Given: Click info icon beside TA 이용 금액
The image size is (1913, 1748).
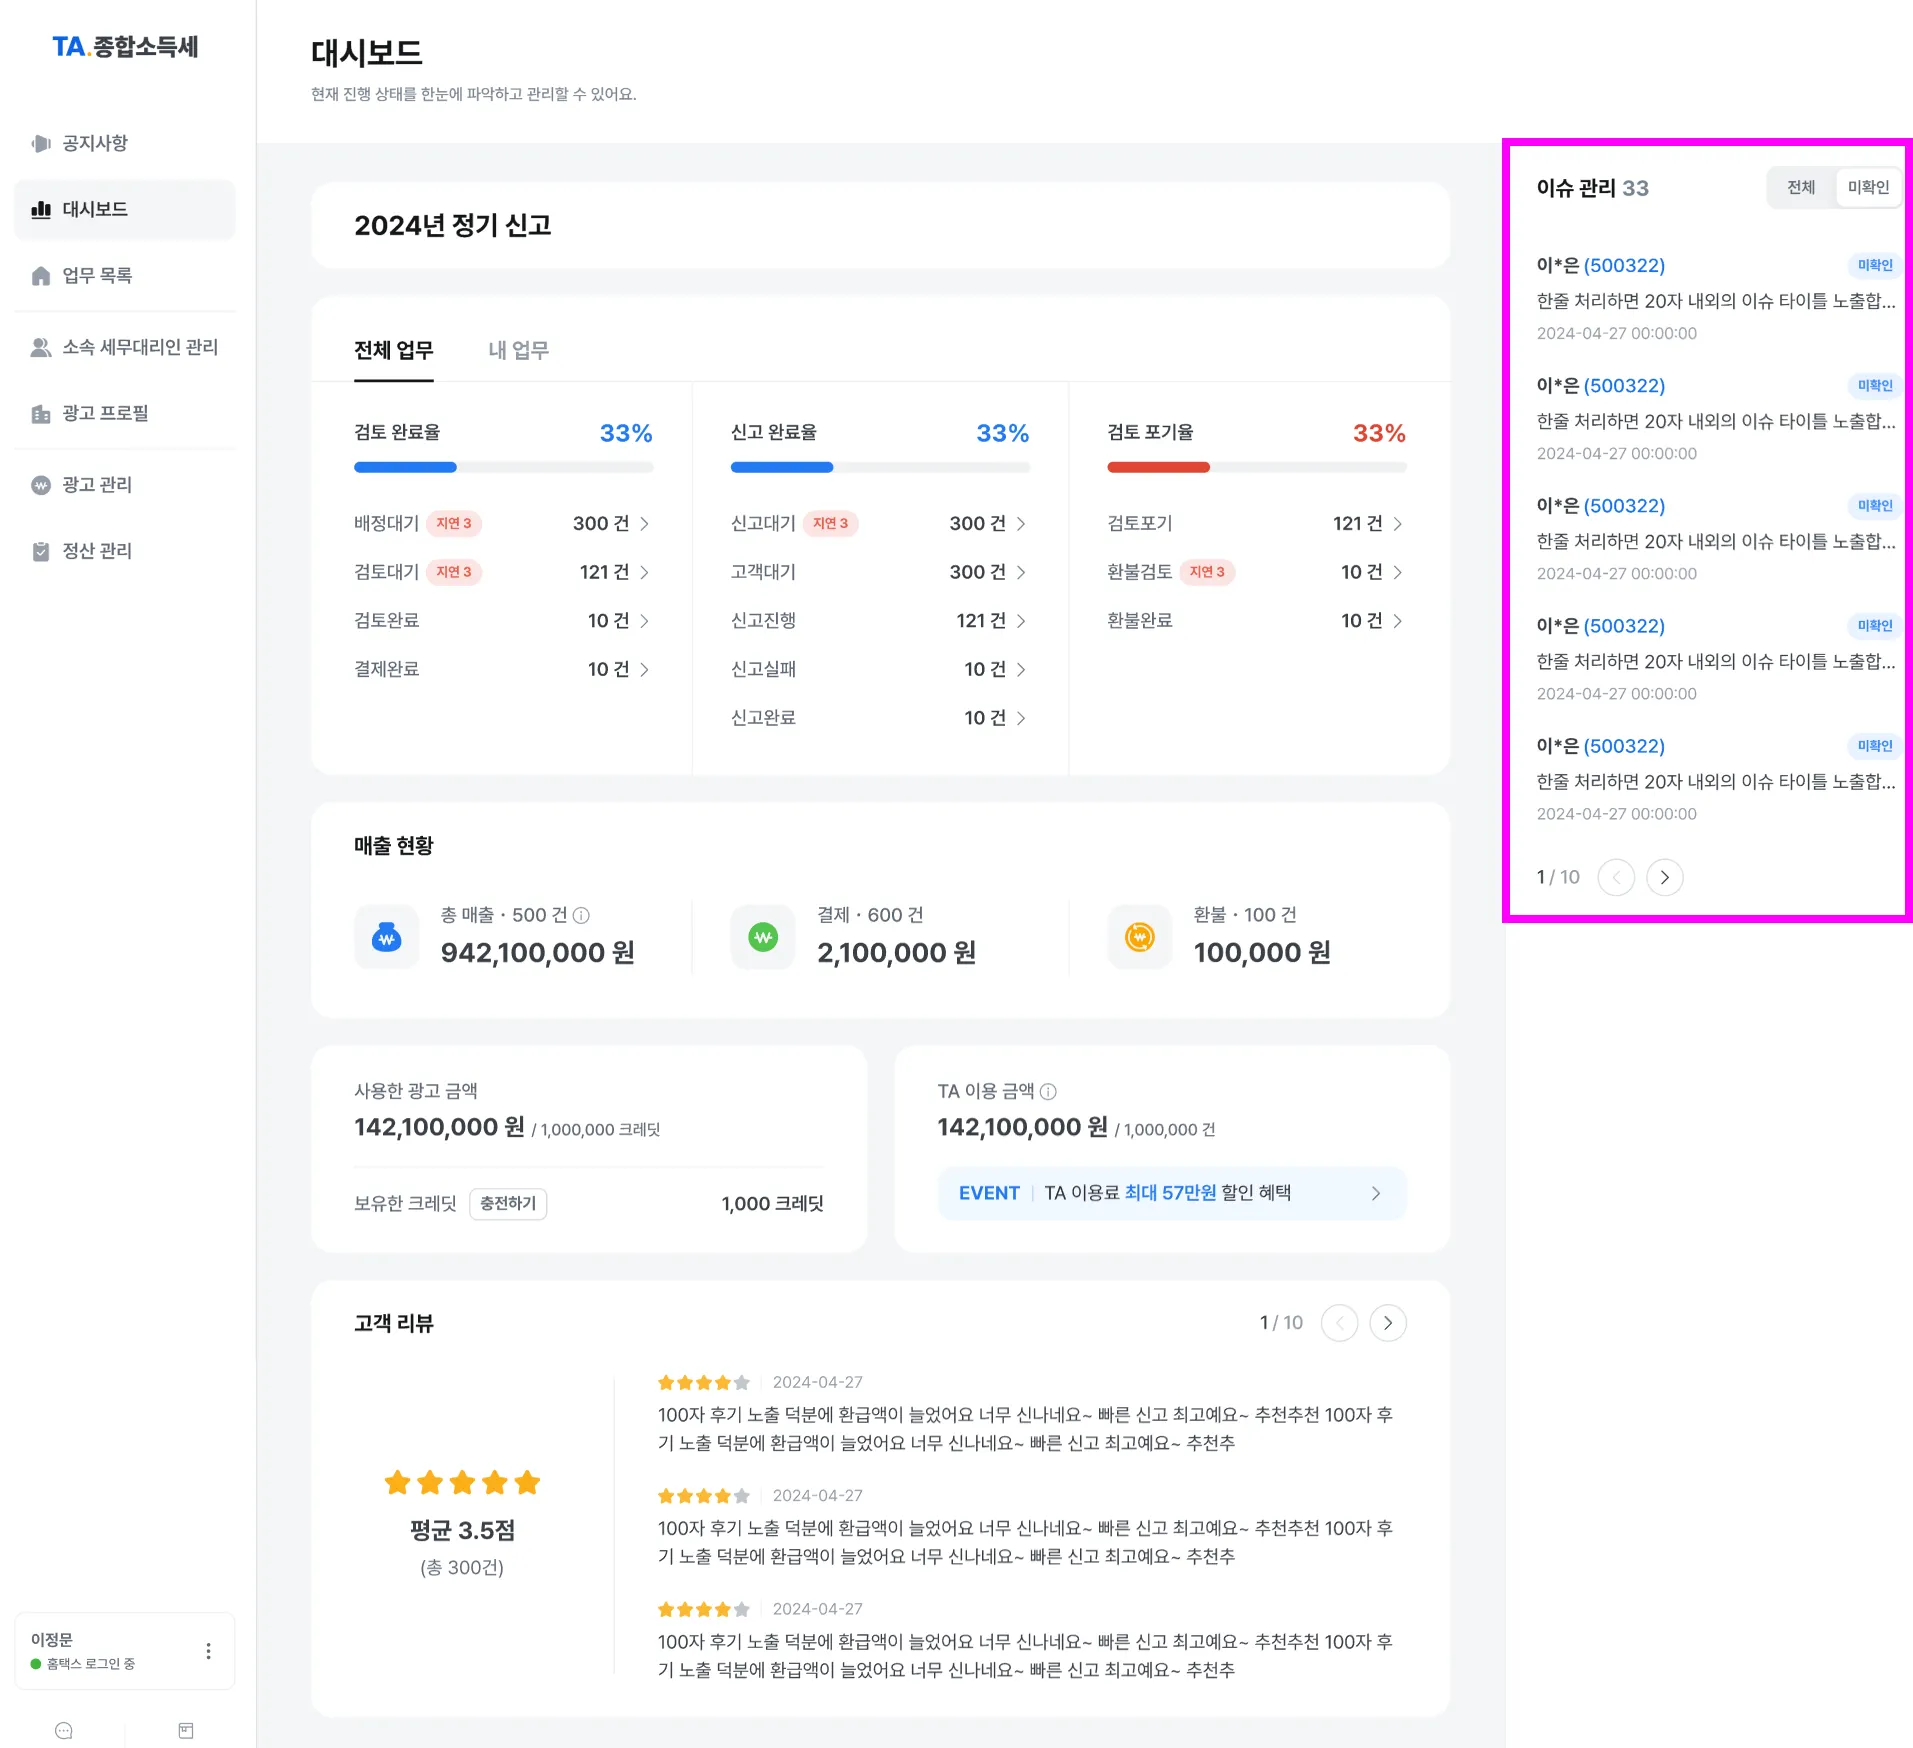Looking at the screenshot, I should [x=1048, y=1091].
